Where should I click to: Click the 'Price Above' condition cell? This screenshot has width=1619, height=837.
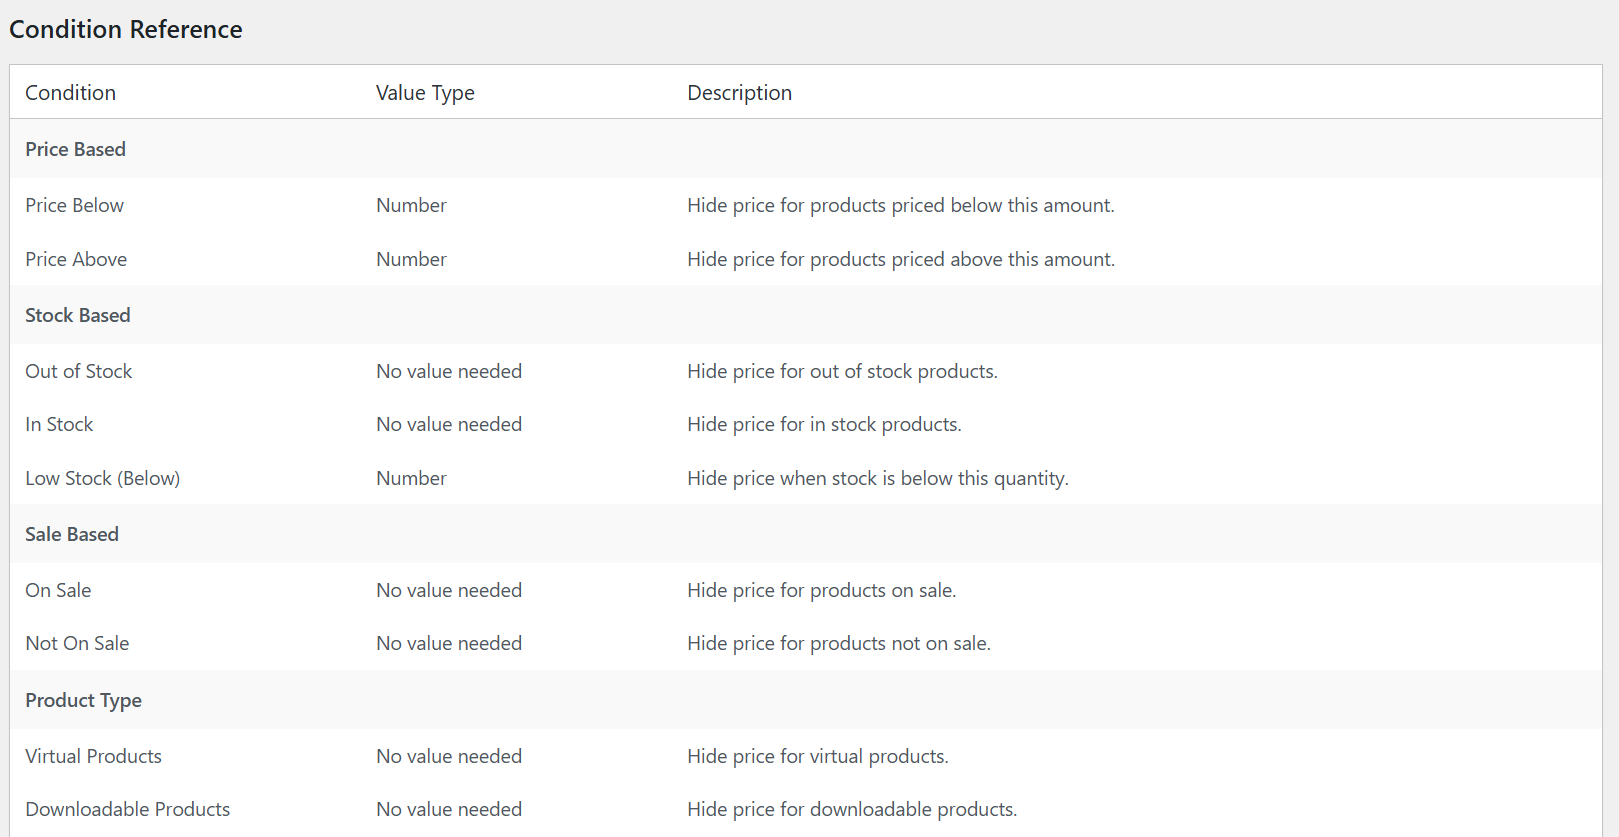[x=76, y=259]
